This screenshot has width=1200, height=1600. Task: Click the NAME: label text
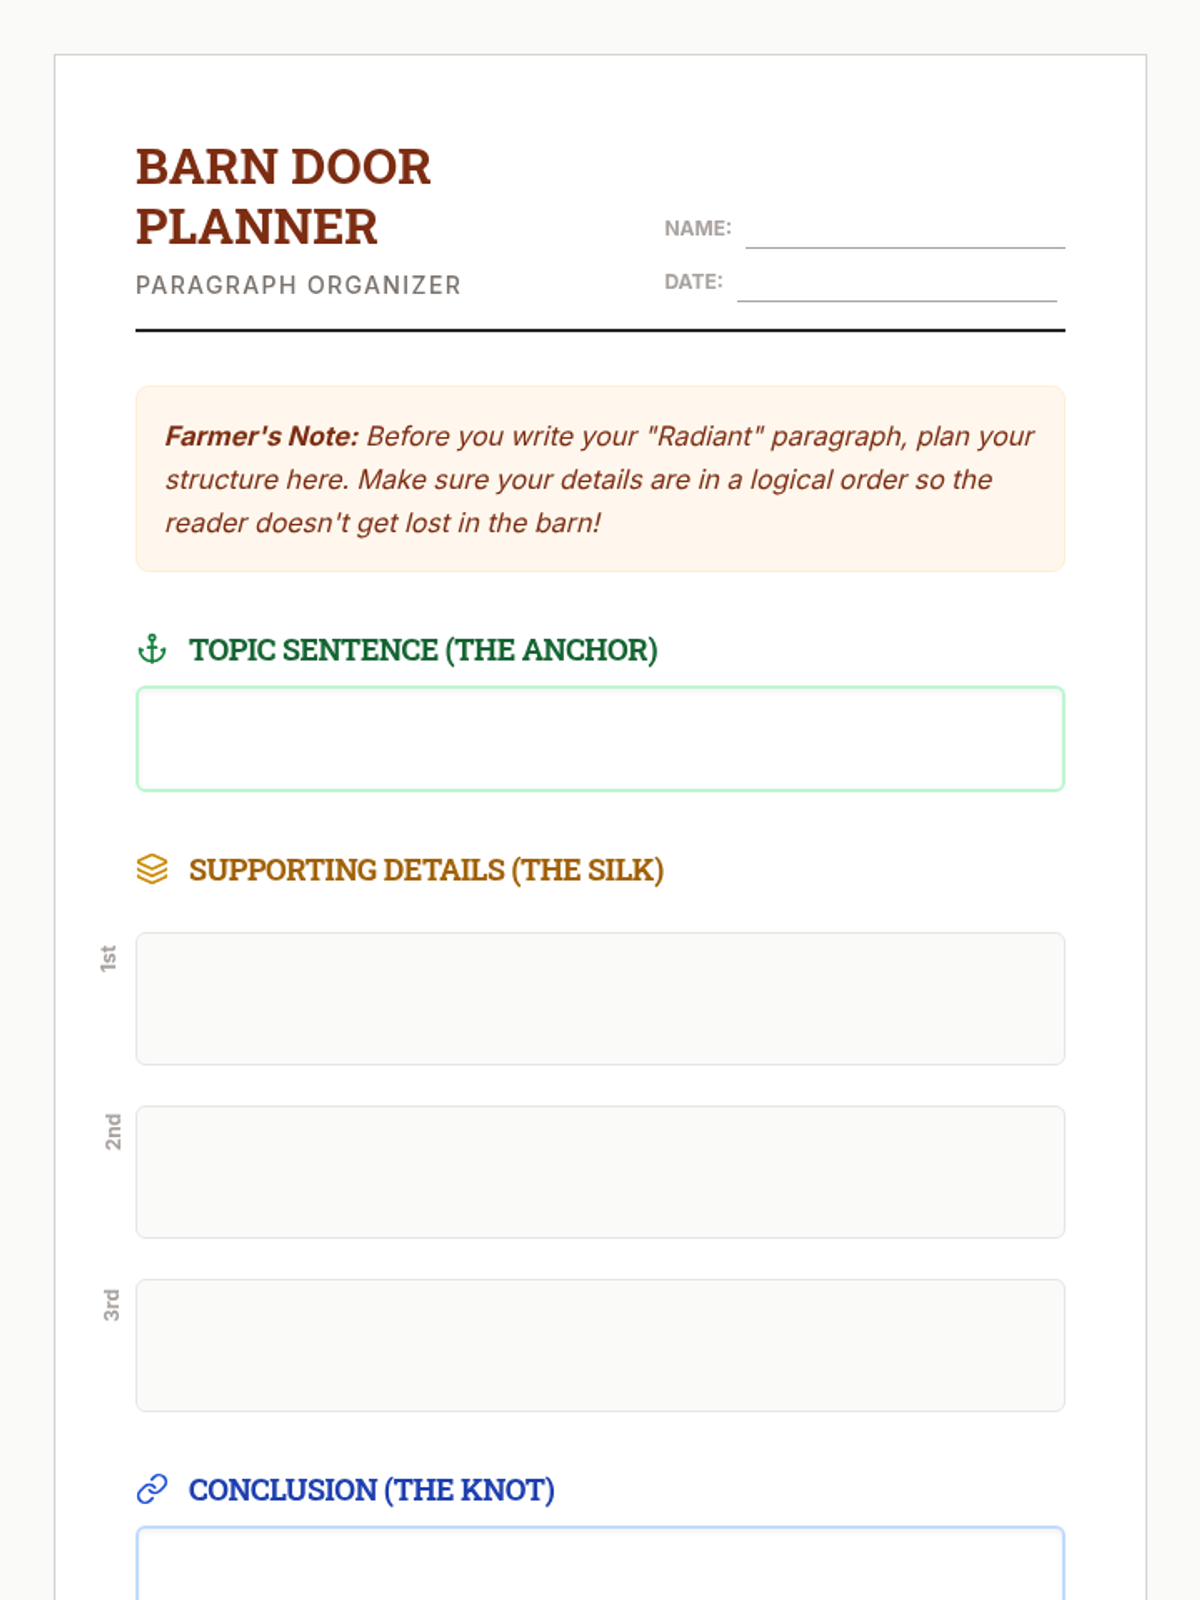click(698, 228)
